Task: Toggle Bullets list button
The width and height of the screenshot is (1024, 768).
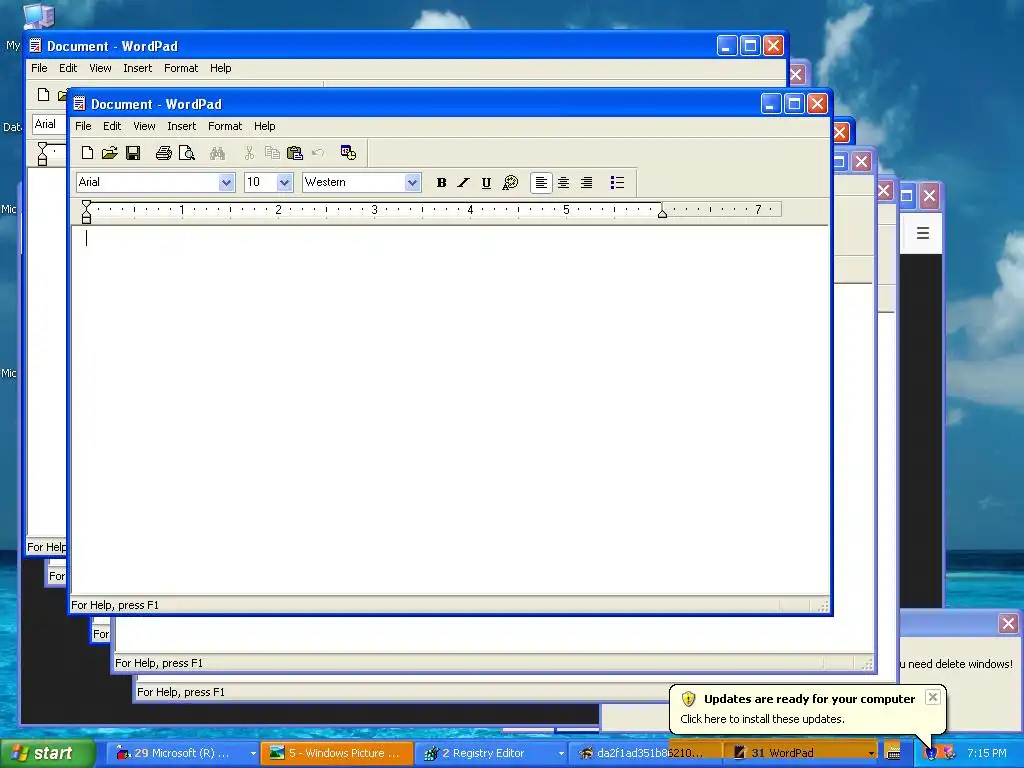Action: [617, 183]
